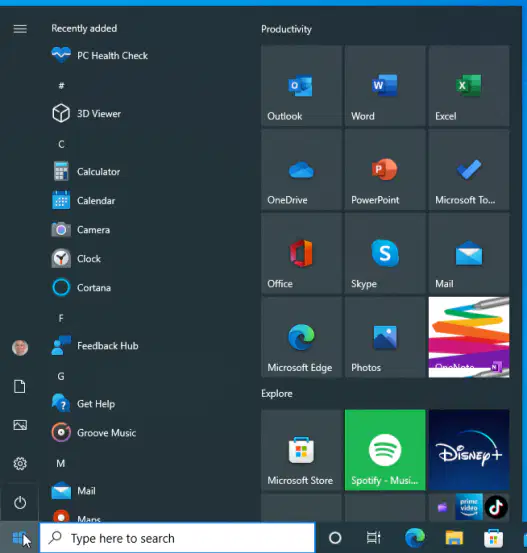Open the Prime Video small tile
This screenshot has width=527, height=553.
[x=469, y=507]
